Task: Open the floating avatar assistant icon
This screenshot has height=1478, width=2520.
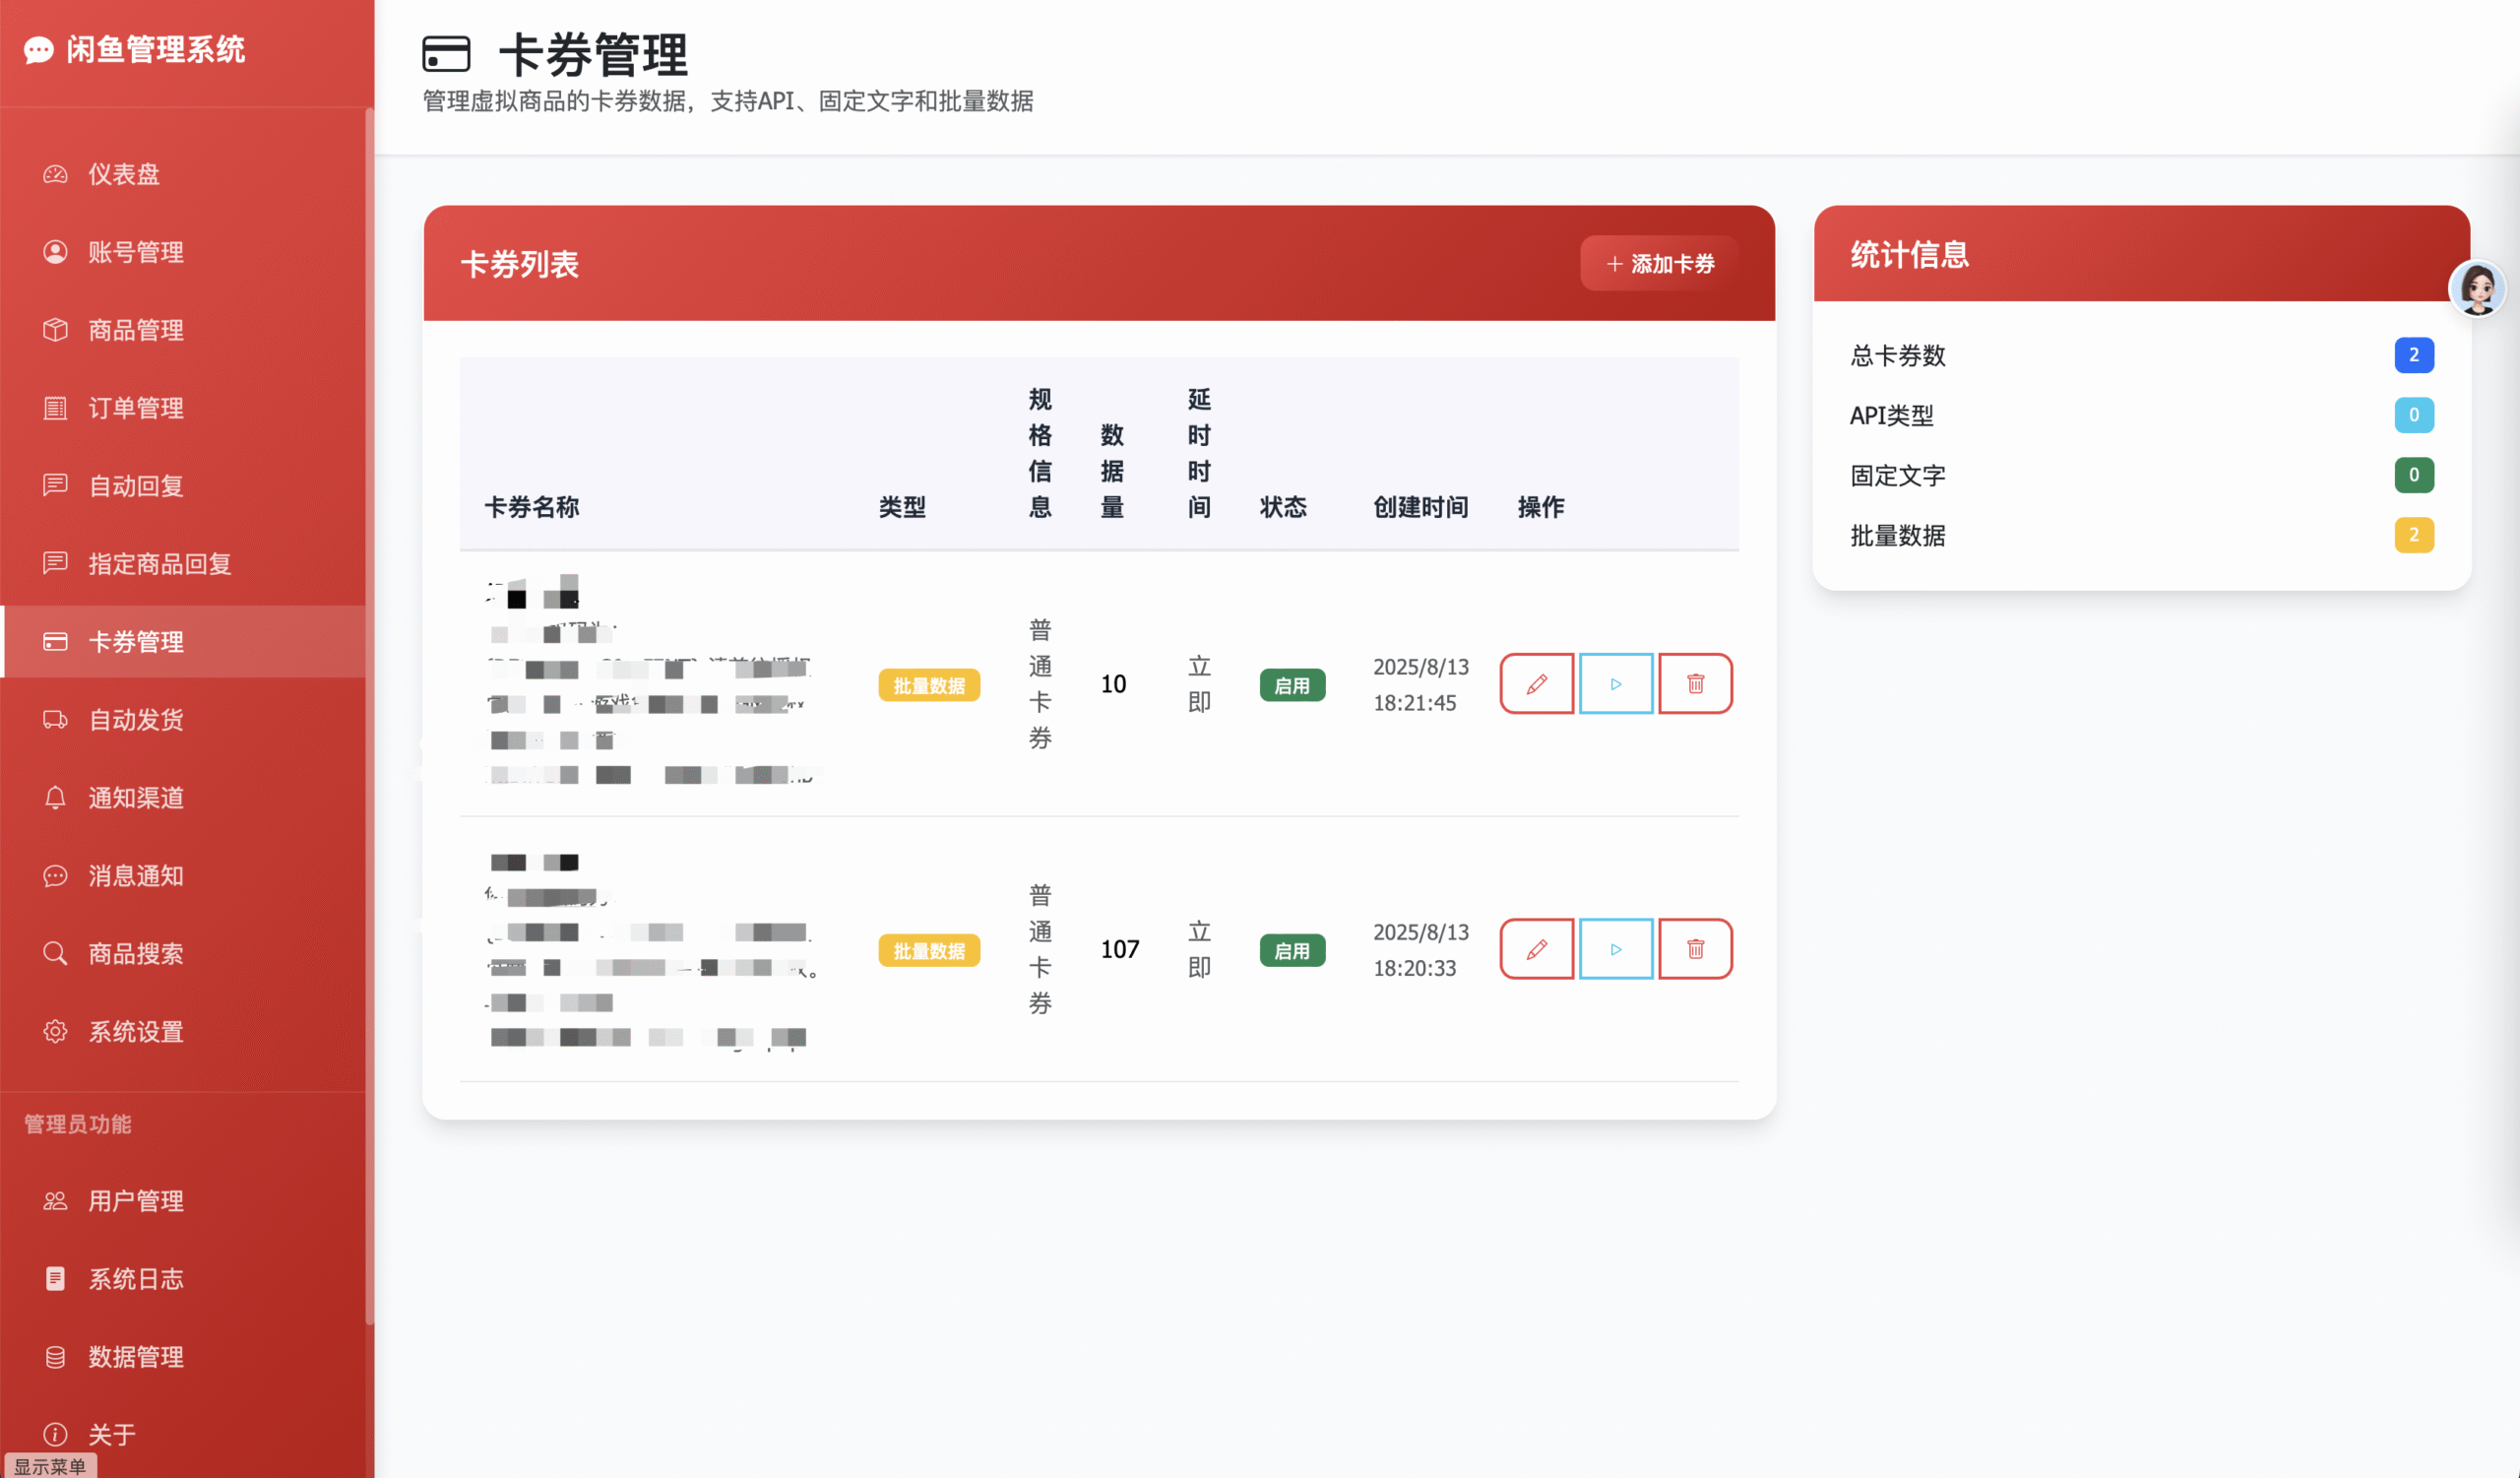Action: 2477,289
